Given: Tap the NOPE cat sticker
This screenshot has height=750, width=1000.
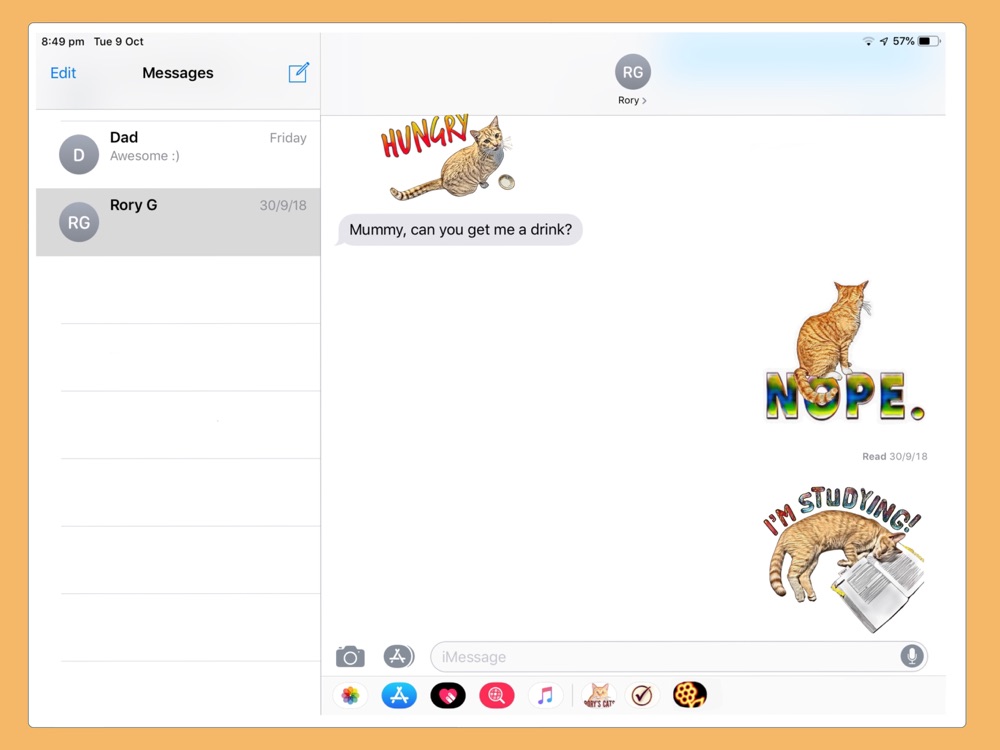Looking at the screenshot, I should tap(844, 351).
